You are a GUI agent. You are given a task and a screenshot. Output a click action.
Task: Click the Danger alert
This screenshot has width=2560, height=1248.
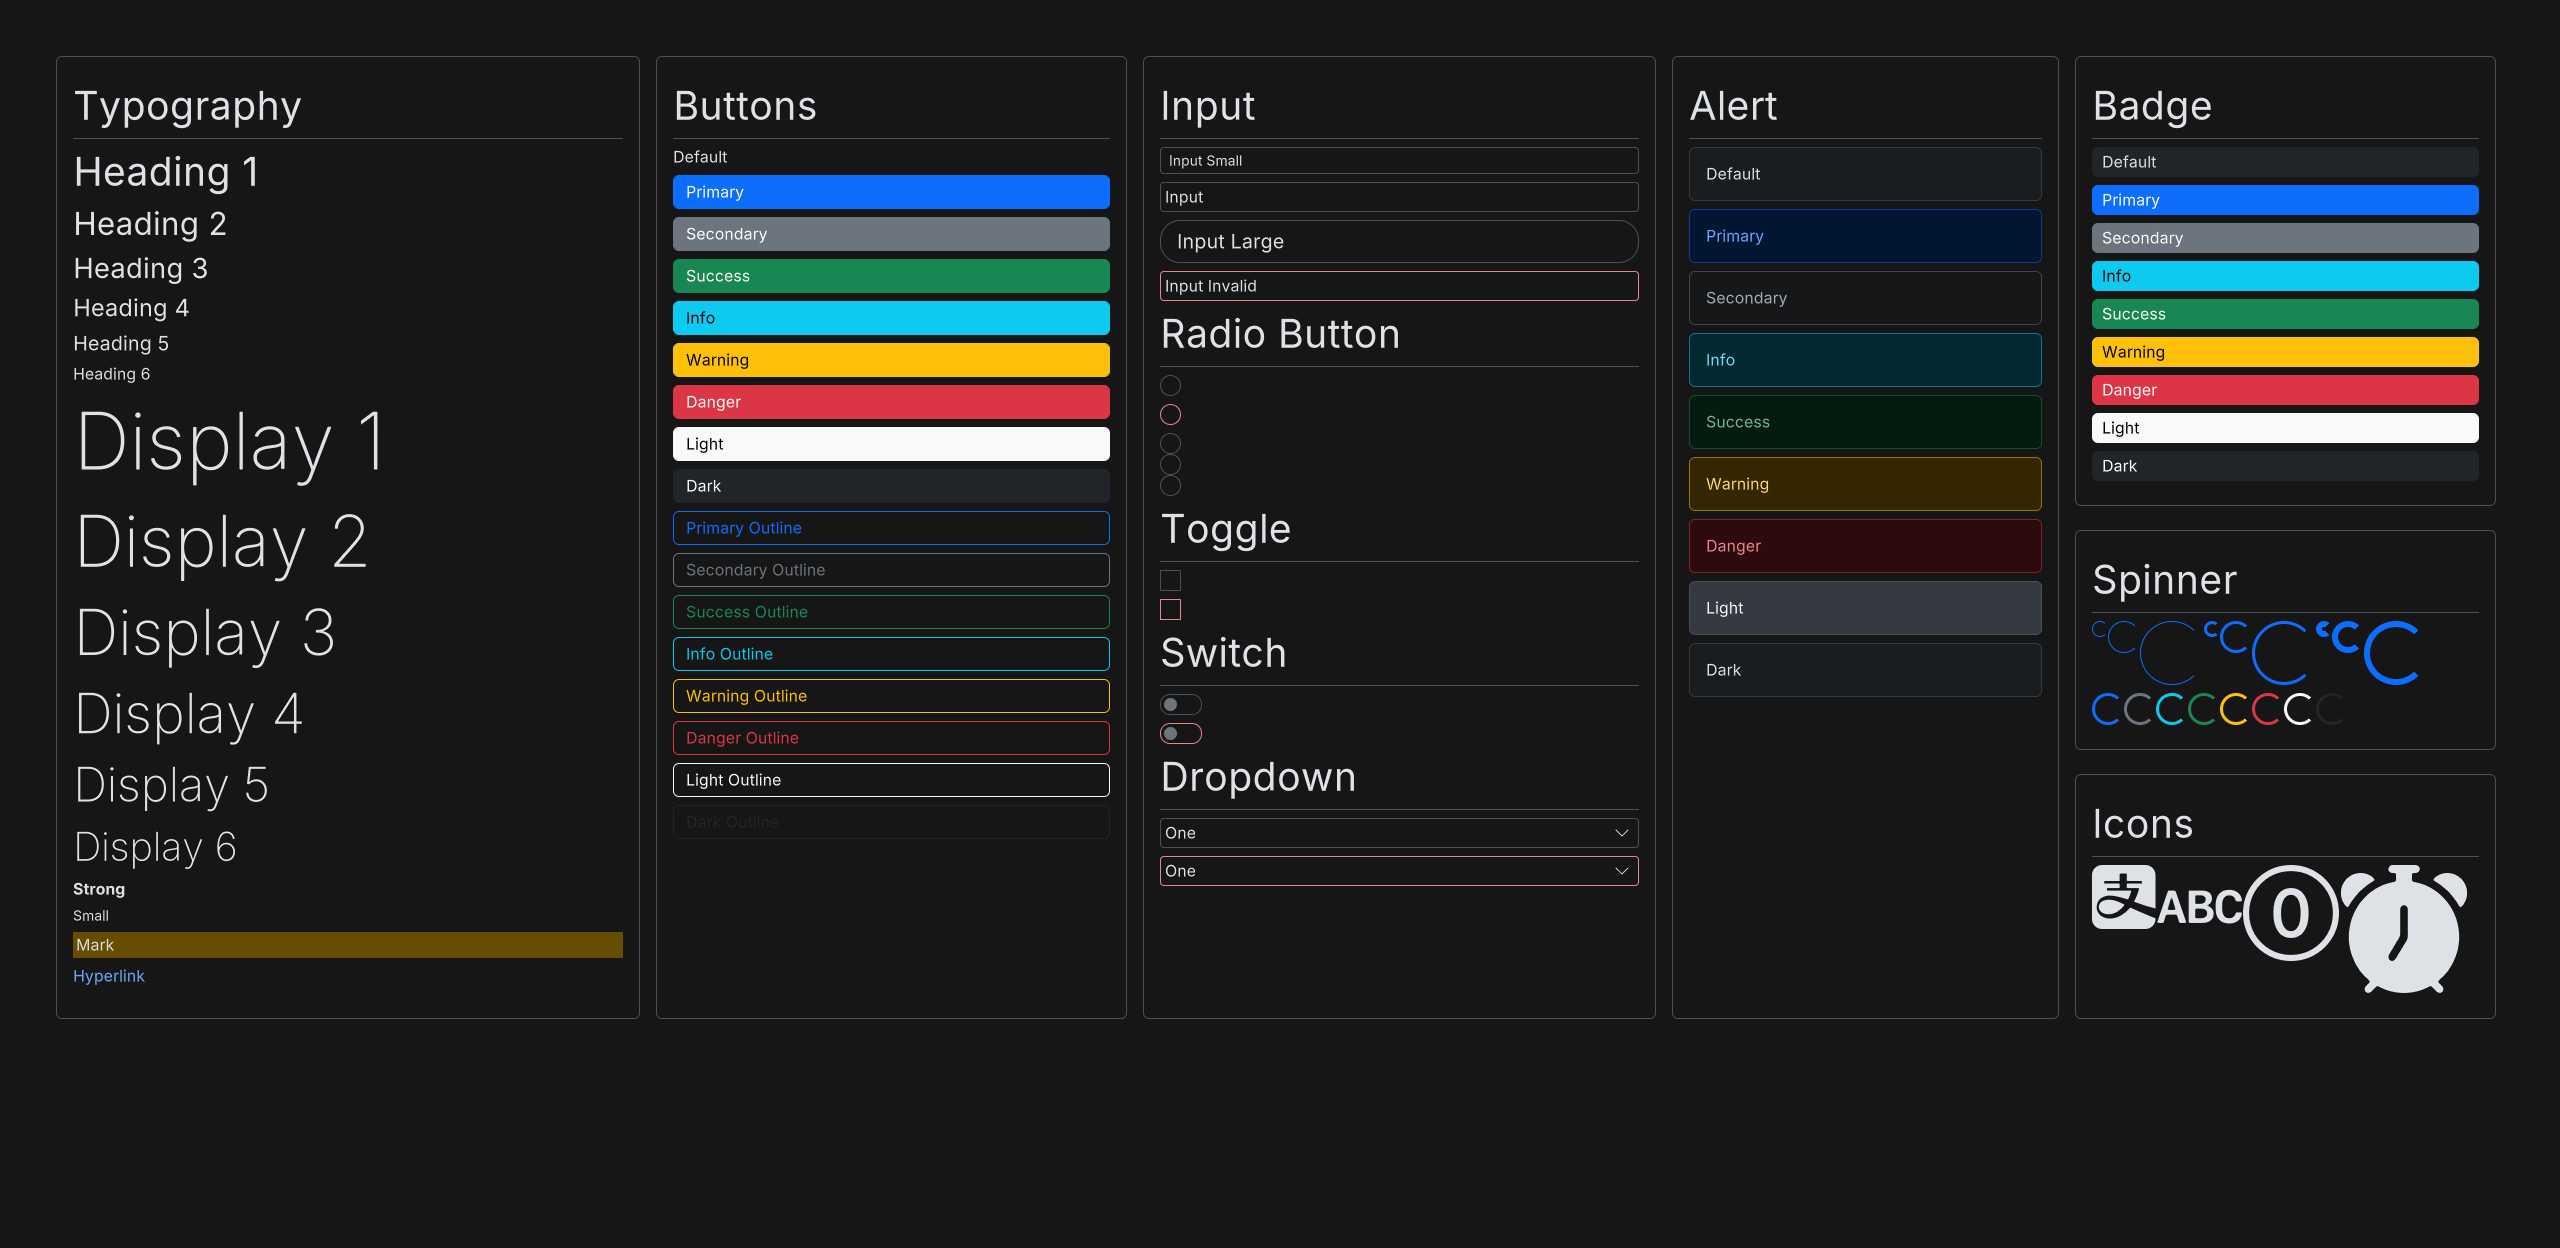click(x=1865, y=546)
